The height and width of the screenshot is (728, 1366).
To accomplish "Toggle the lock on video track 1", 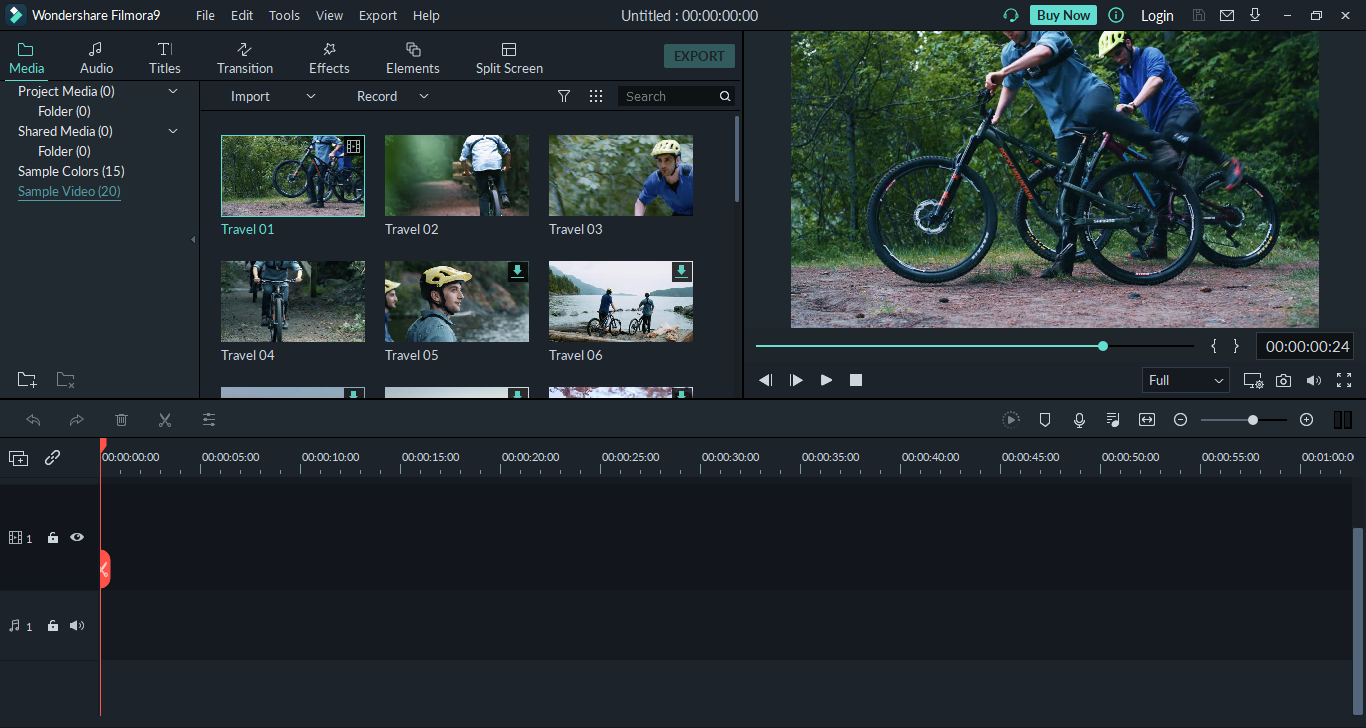I will (53, 538).
